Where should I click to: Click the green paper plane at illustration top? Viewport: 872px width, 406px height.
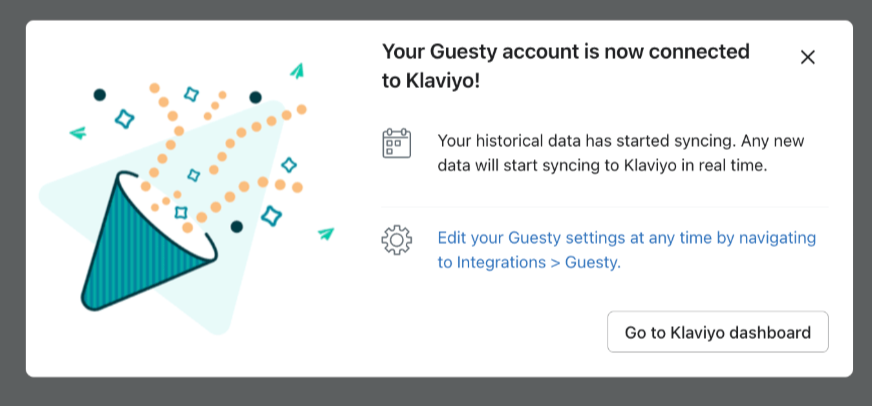[297, 70]
